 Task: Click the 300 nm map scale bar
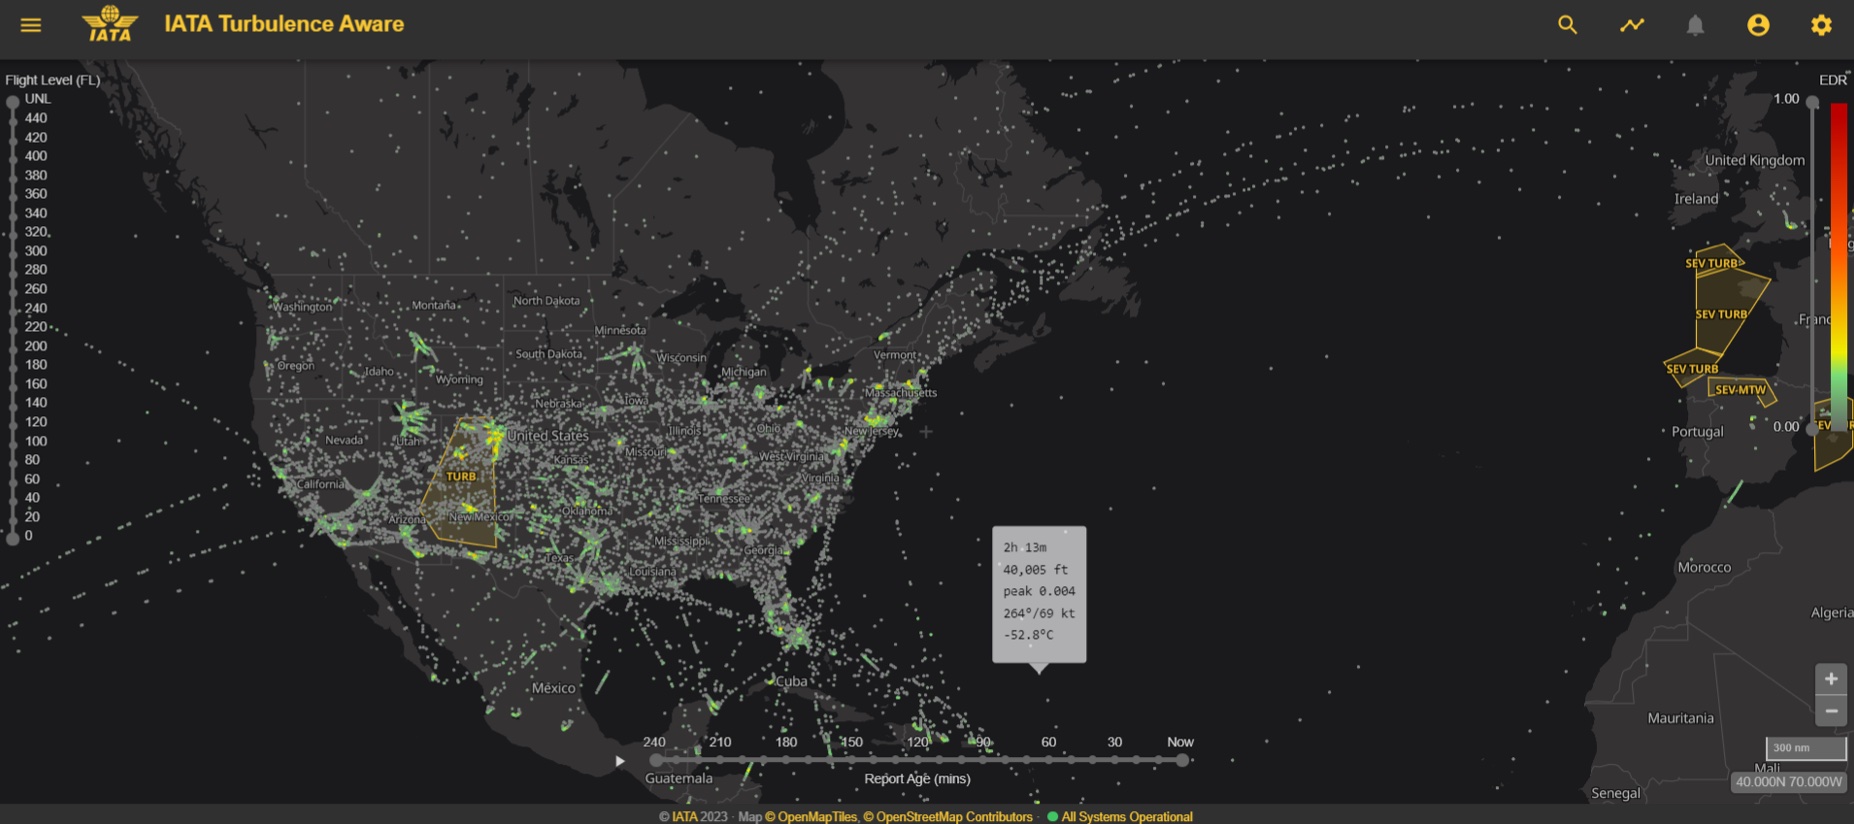coord(1806,748)
